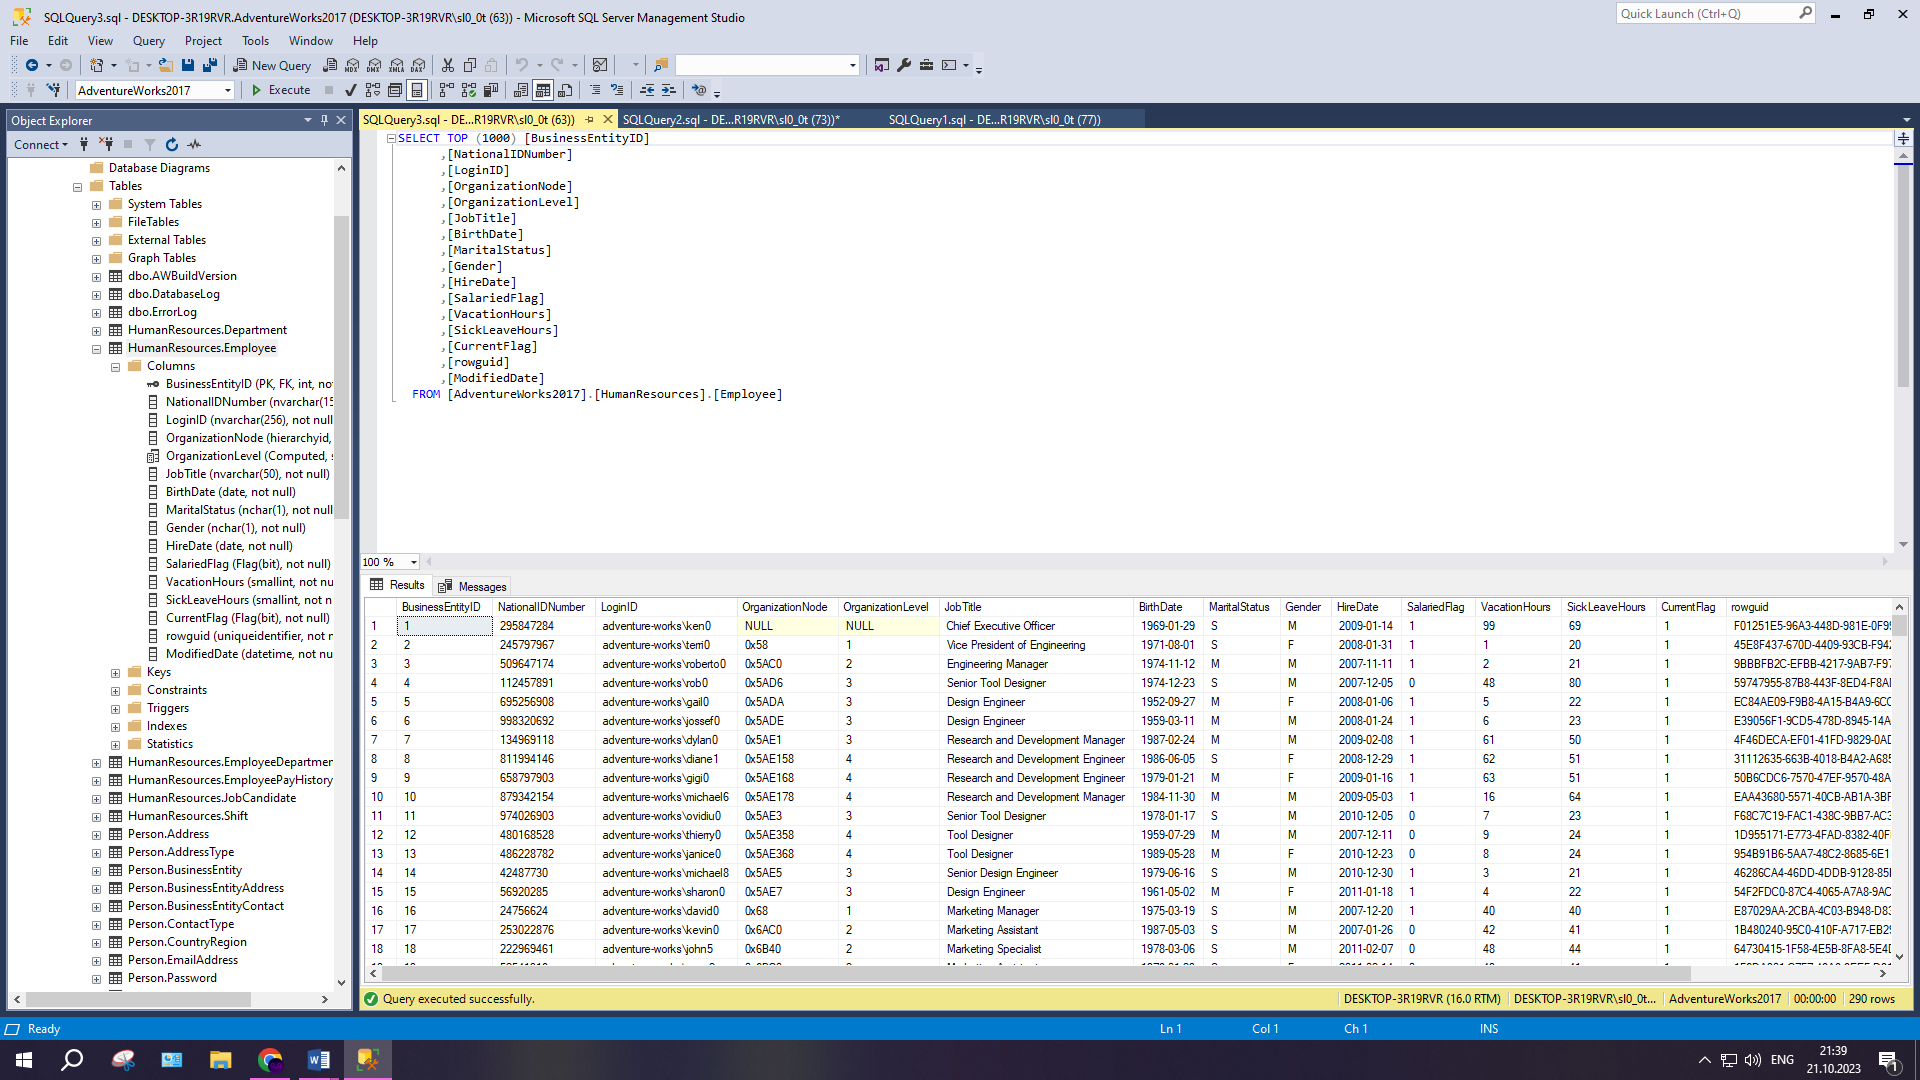
Task: Collapse the Columns folder node
Action: point(116,367)
